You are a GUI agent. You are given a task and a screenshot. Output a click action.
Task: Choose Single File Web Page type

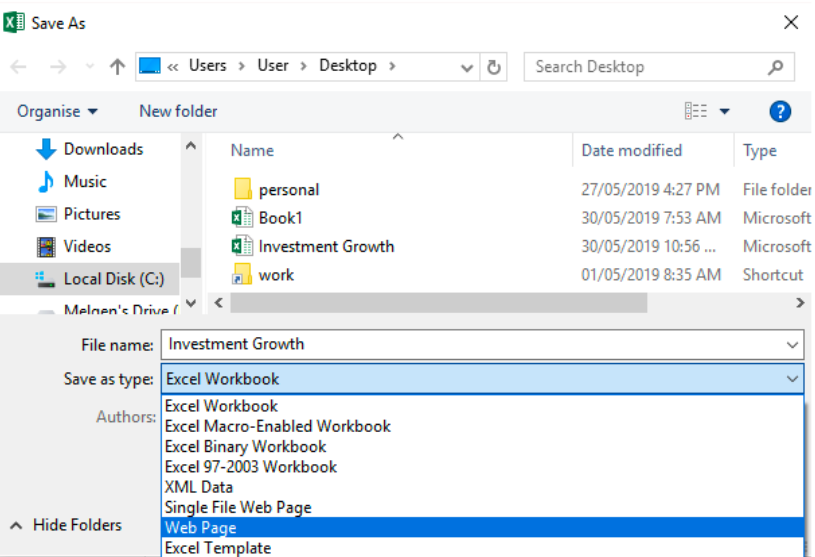[483, 507]
